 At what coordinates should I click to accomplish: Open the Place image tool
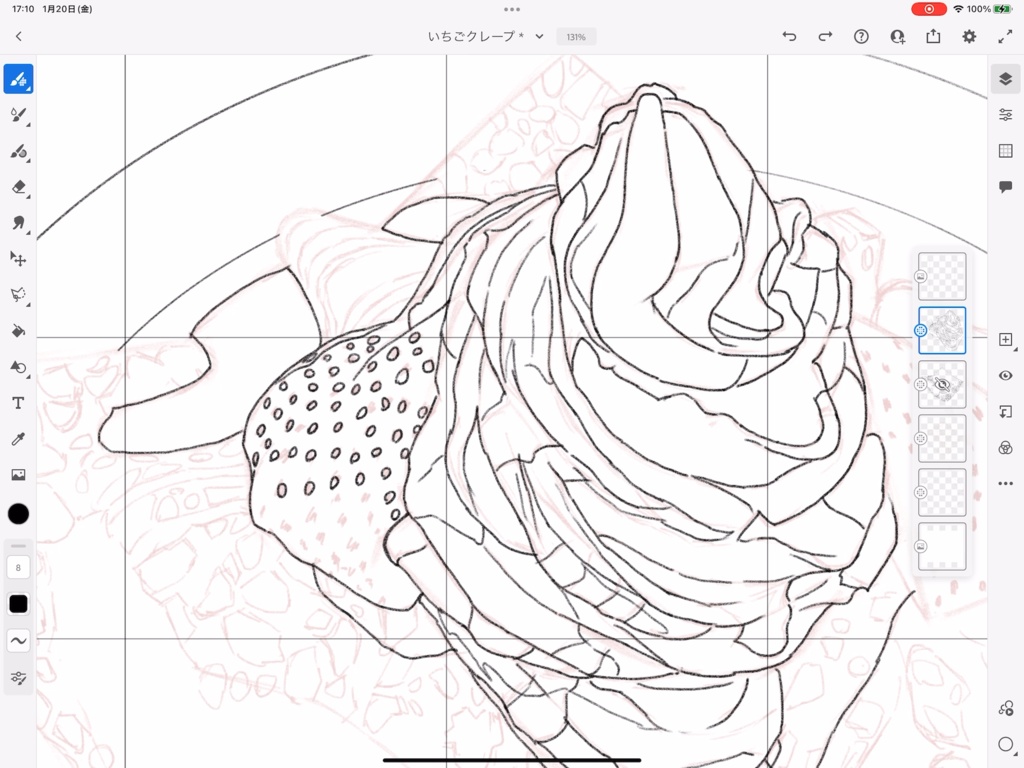[18, 475]
